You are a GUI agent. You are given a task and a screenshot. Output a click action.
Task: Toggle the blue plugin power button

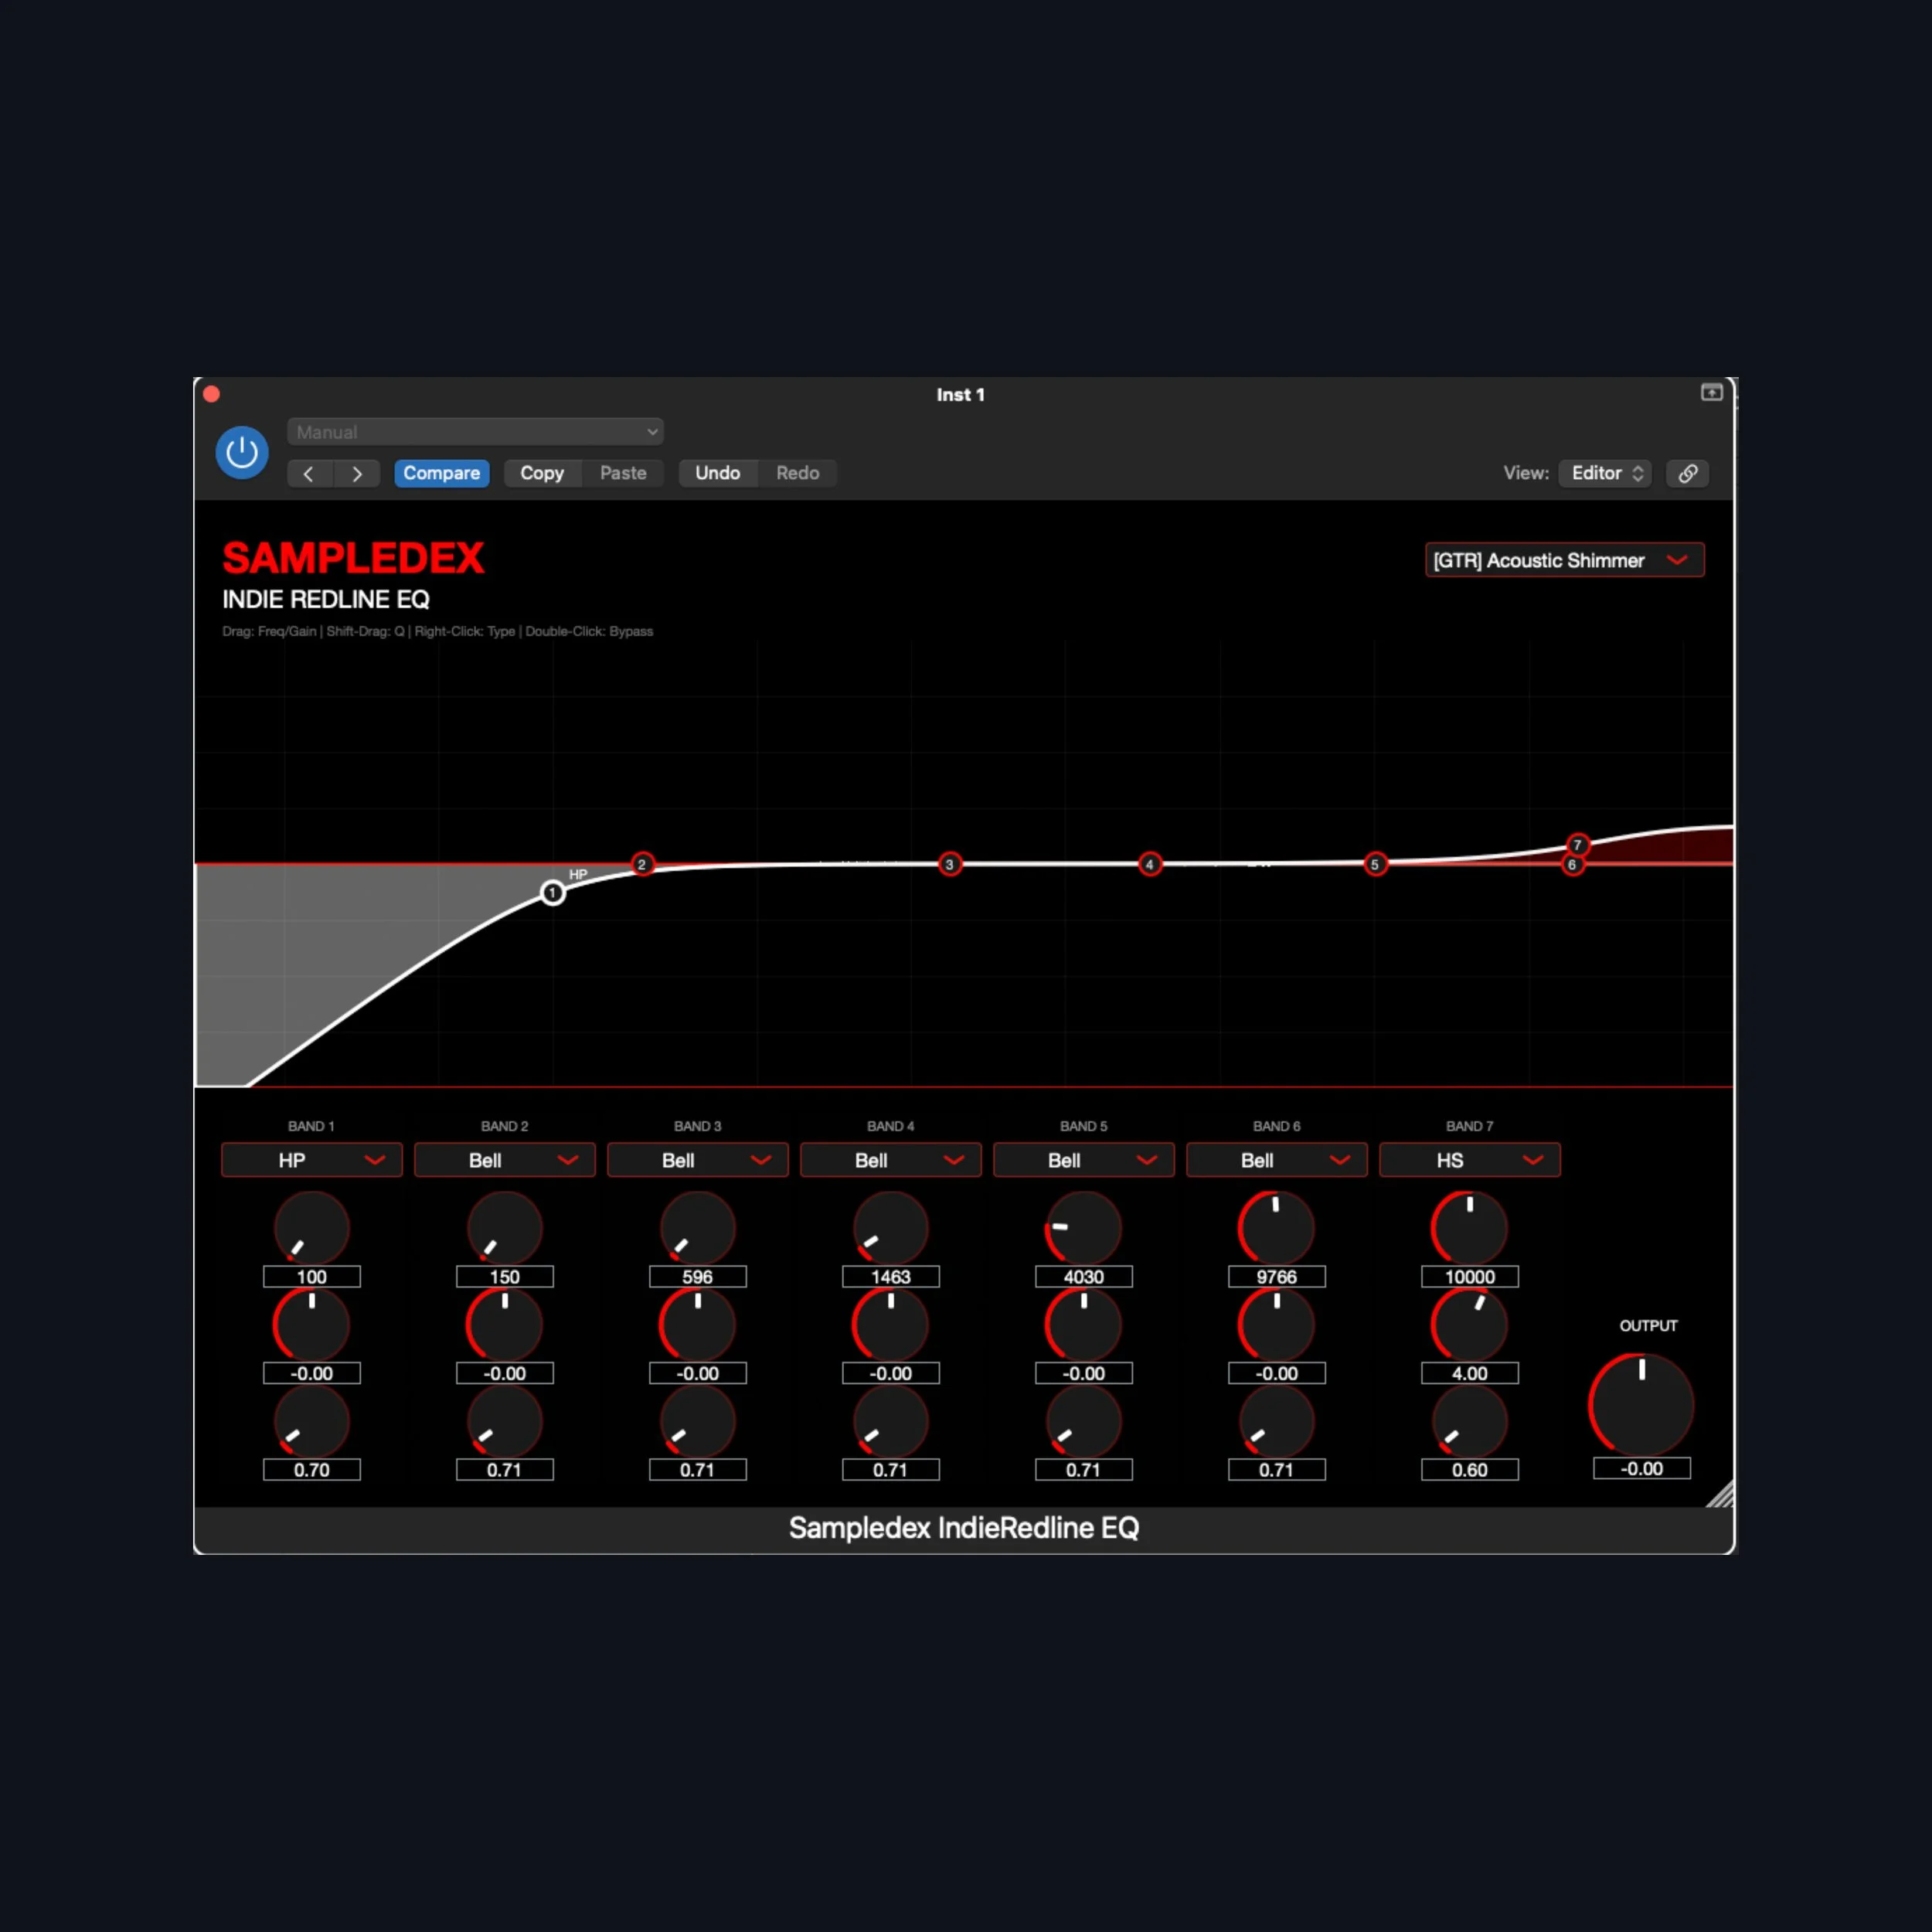241,452
